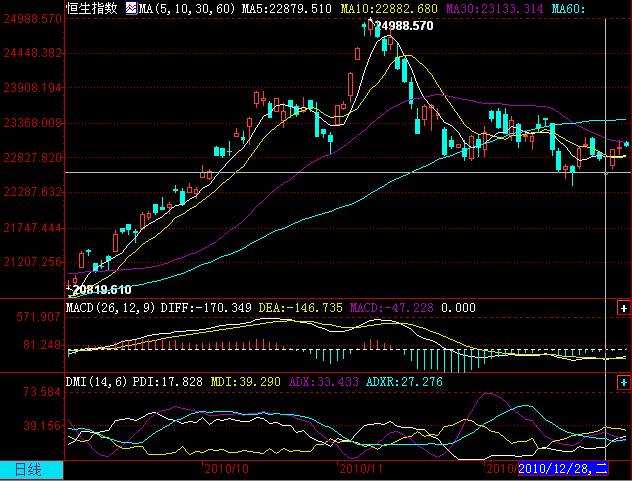Click the highlighted 2010/12/28 date label
This screenshot has height=481, width=632.
(563, 469)
